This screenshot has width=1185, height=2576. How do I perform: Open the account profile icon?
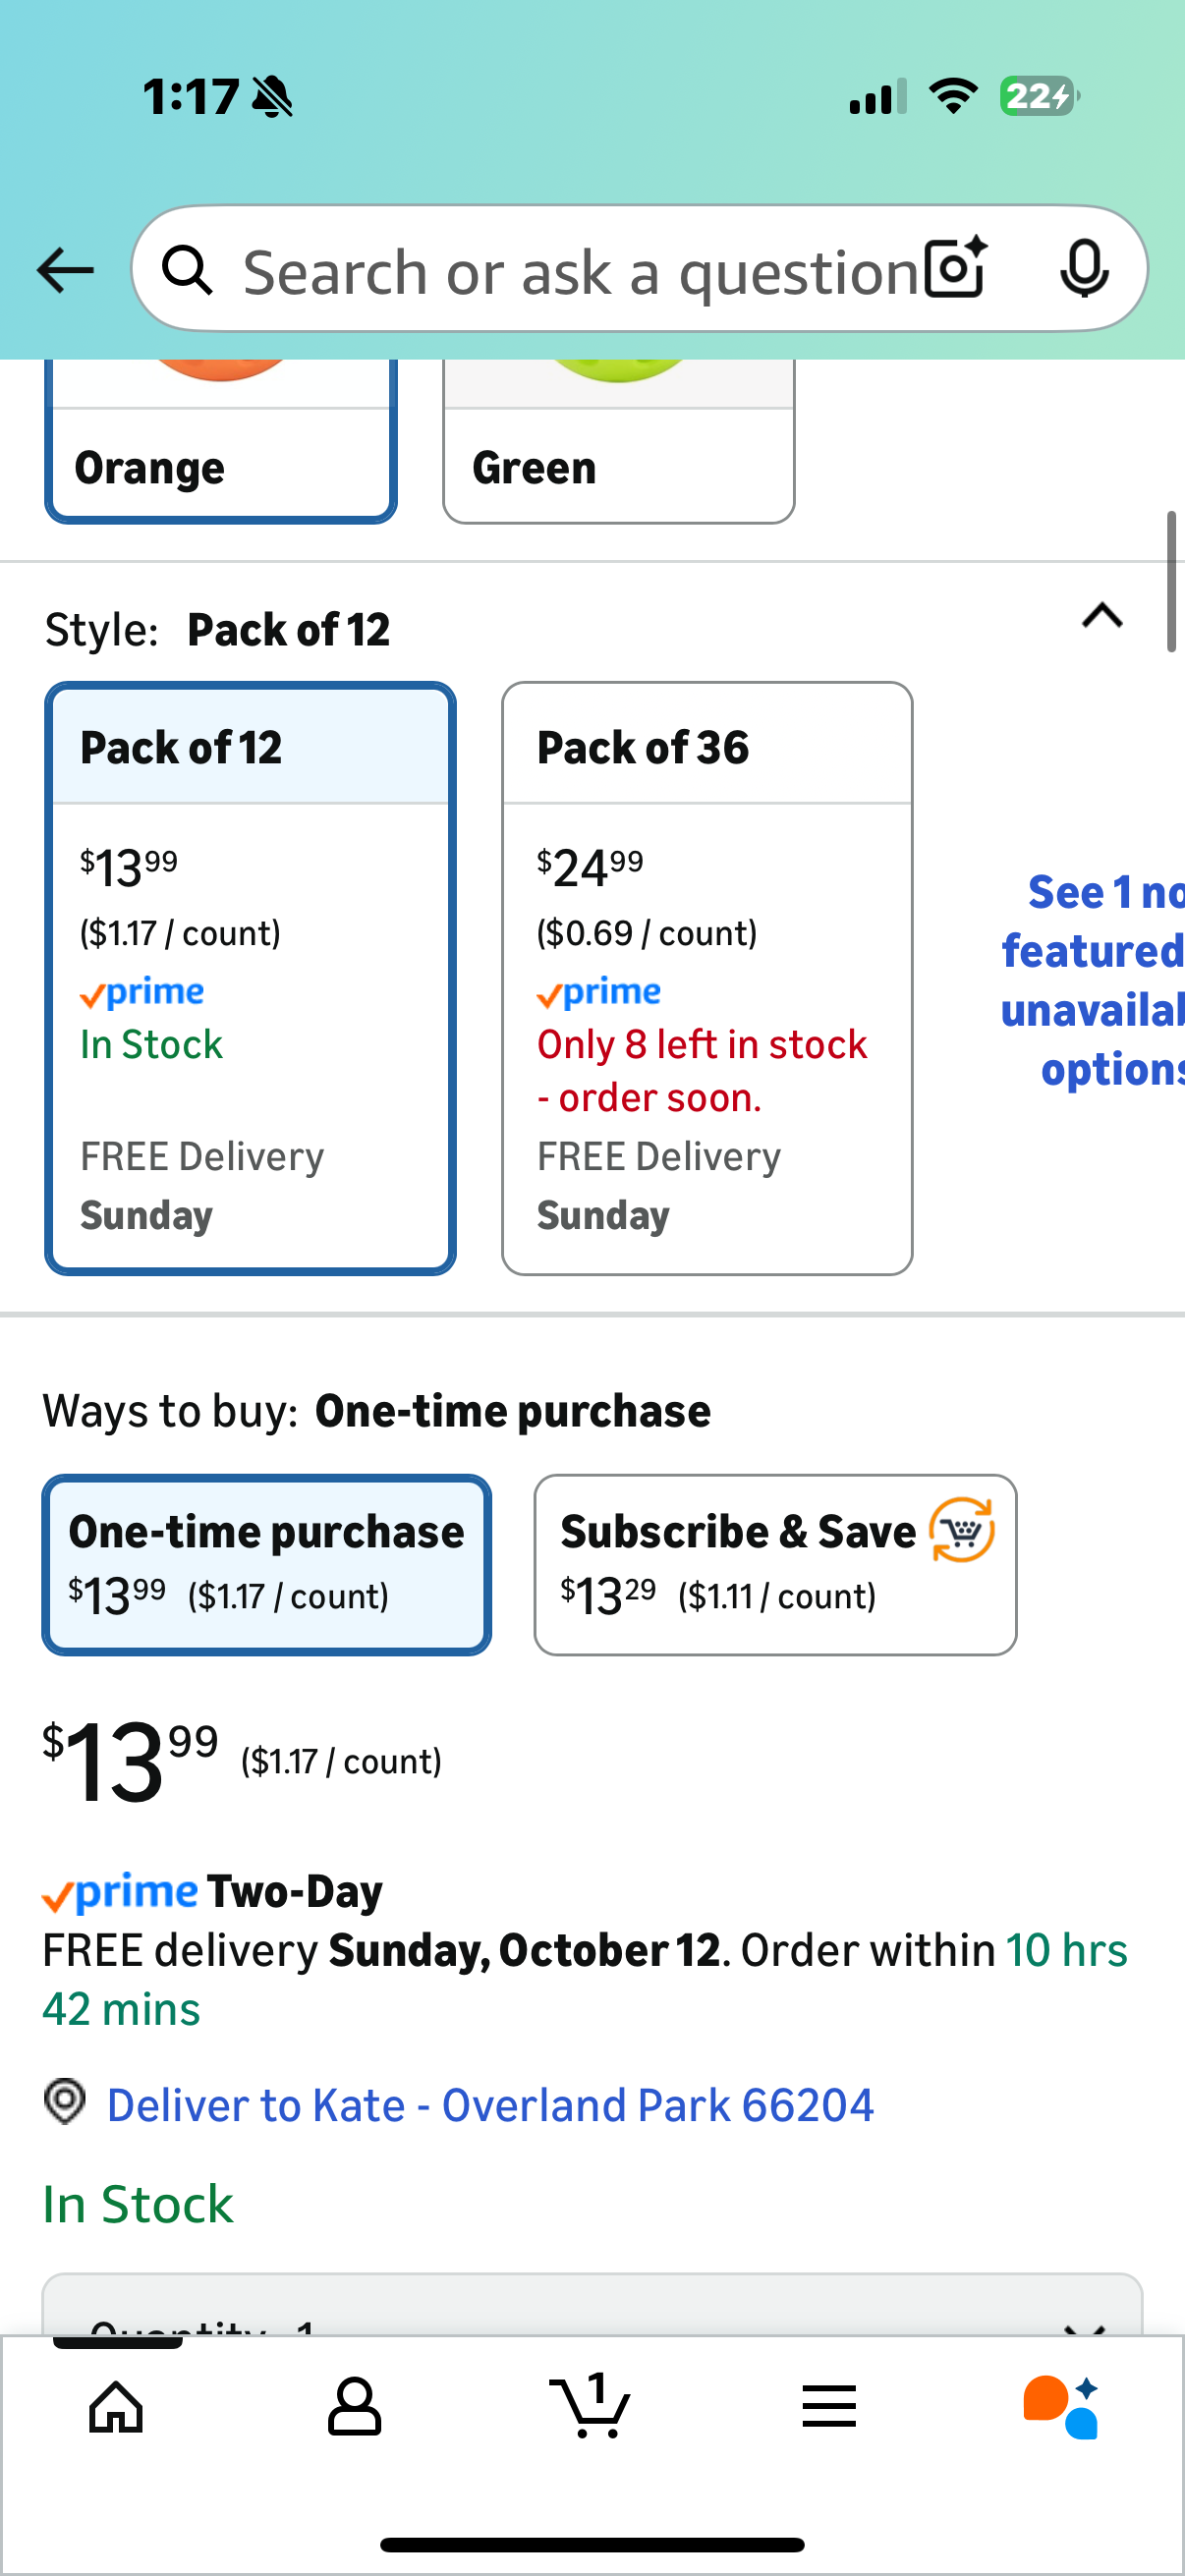point(354,2406)
